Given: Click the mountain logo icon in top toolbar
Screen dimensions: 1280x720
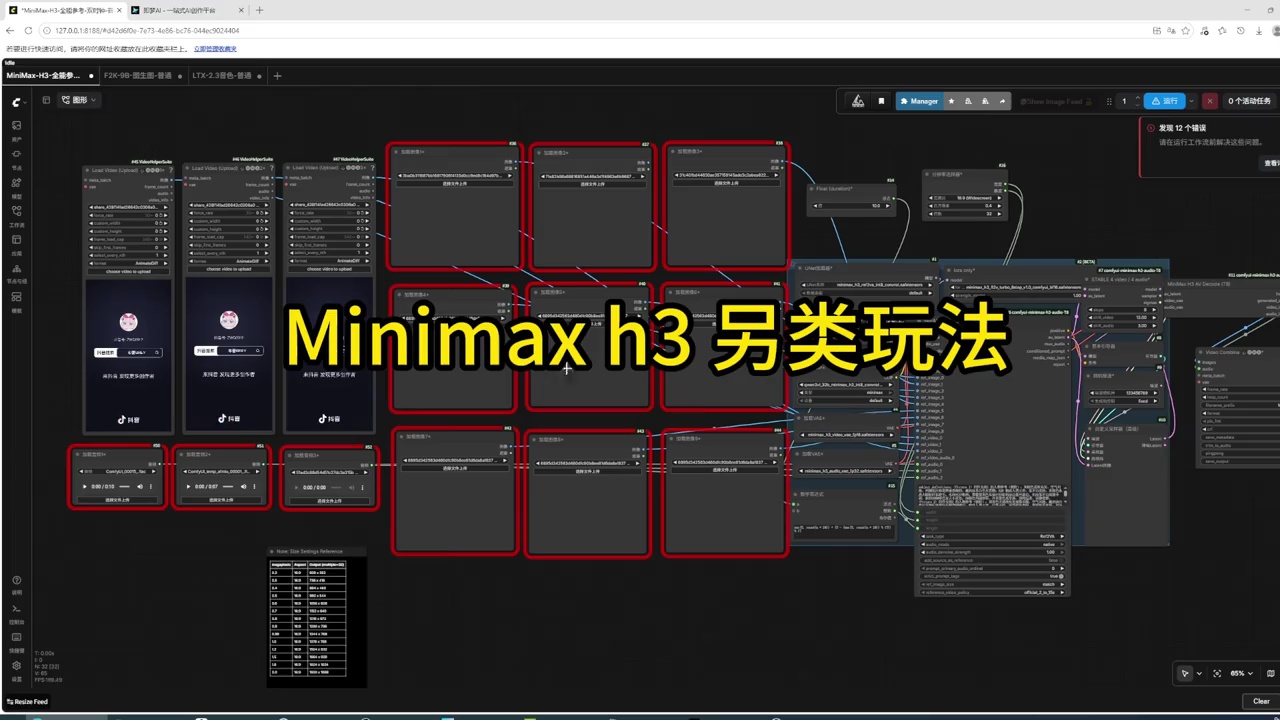Looking at the screenshot, I should (858, 101).
